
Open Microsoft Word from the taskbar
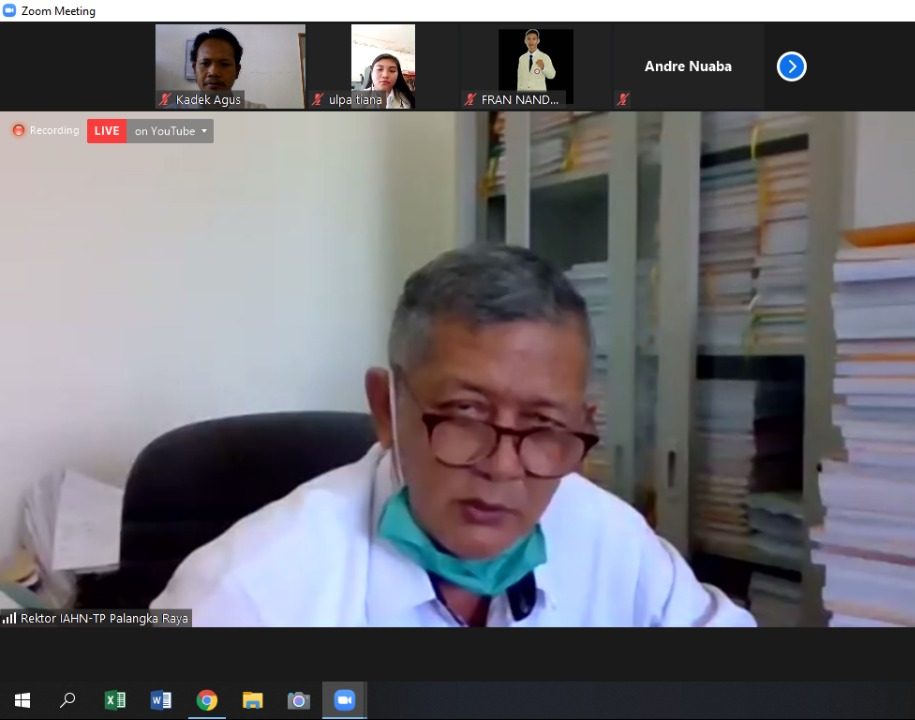pyautogui.click(x=160, y=700)
